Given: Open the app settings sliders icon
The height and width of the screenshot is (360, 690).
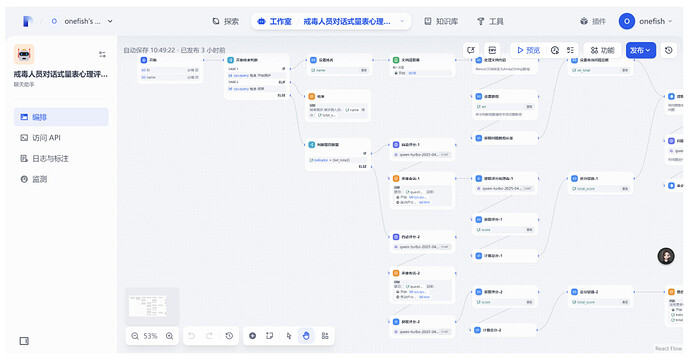Looking at the screenshot, I should coord(102,54).
